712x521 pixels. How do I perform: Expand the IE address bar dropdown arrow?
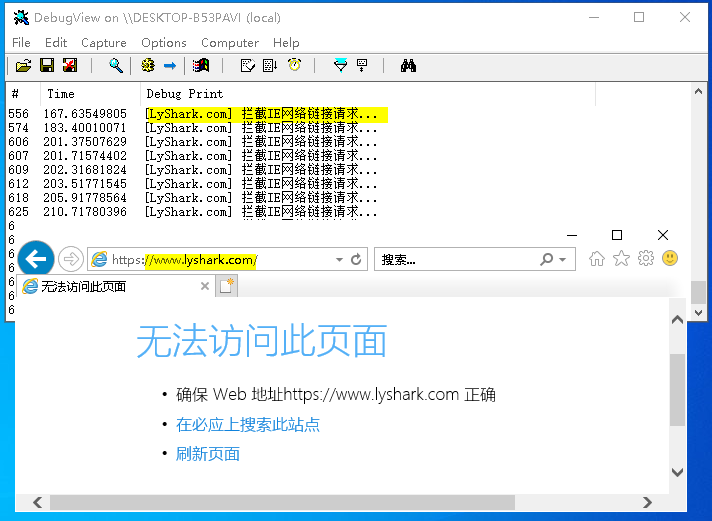(x=339, y=260)
